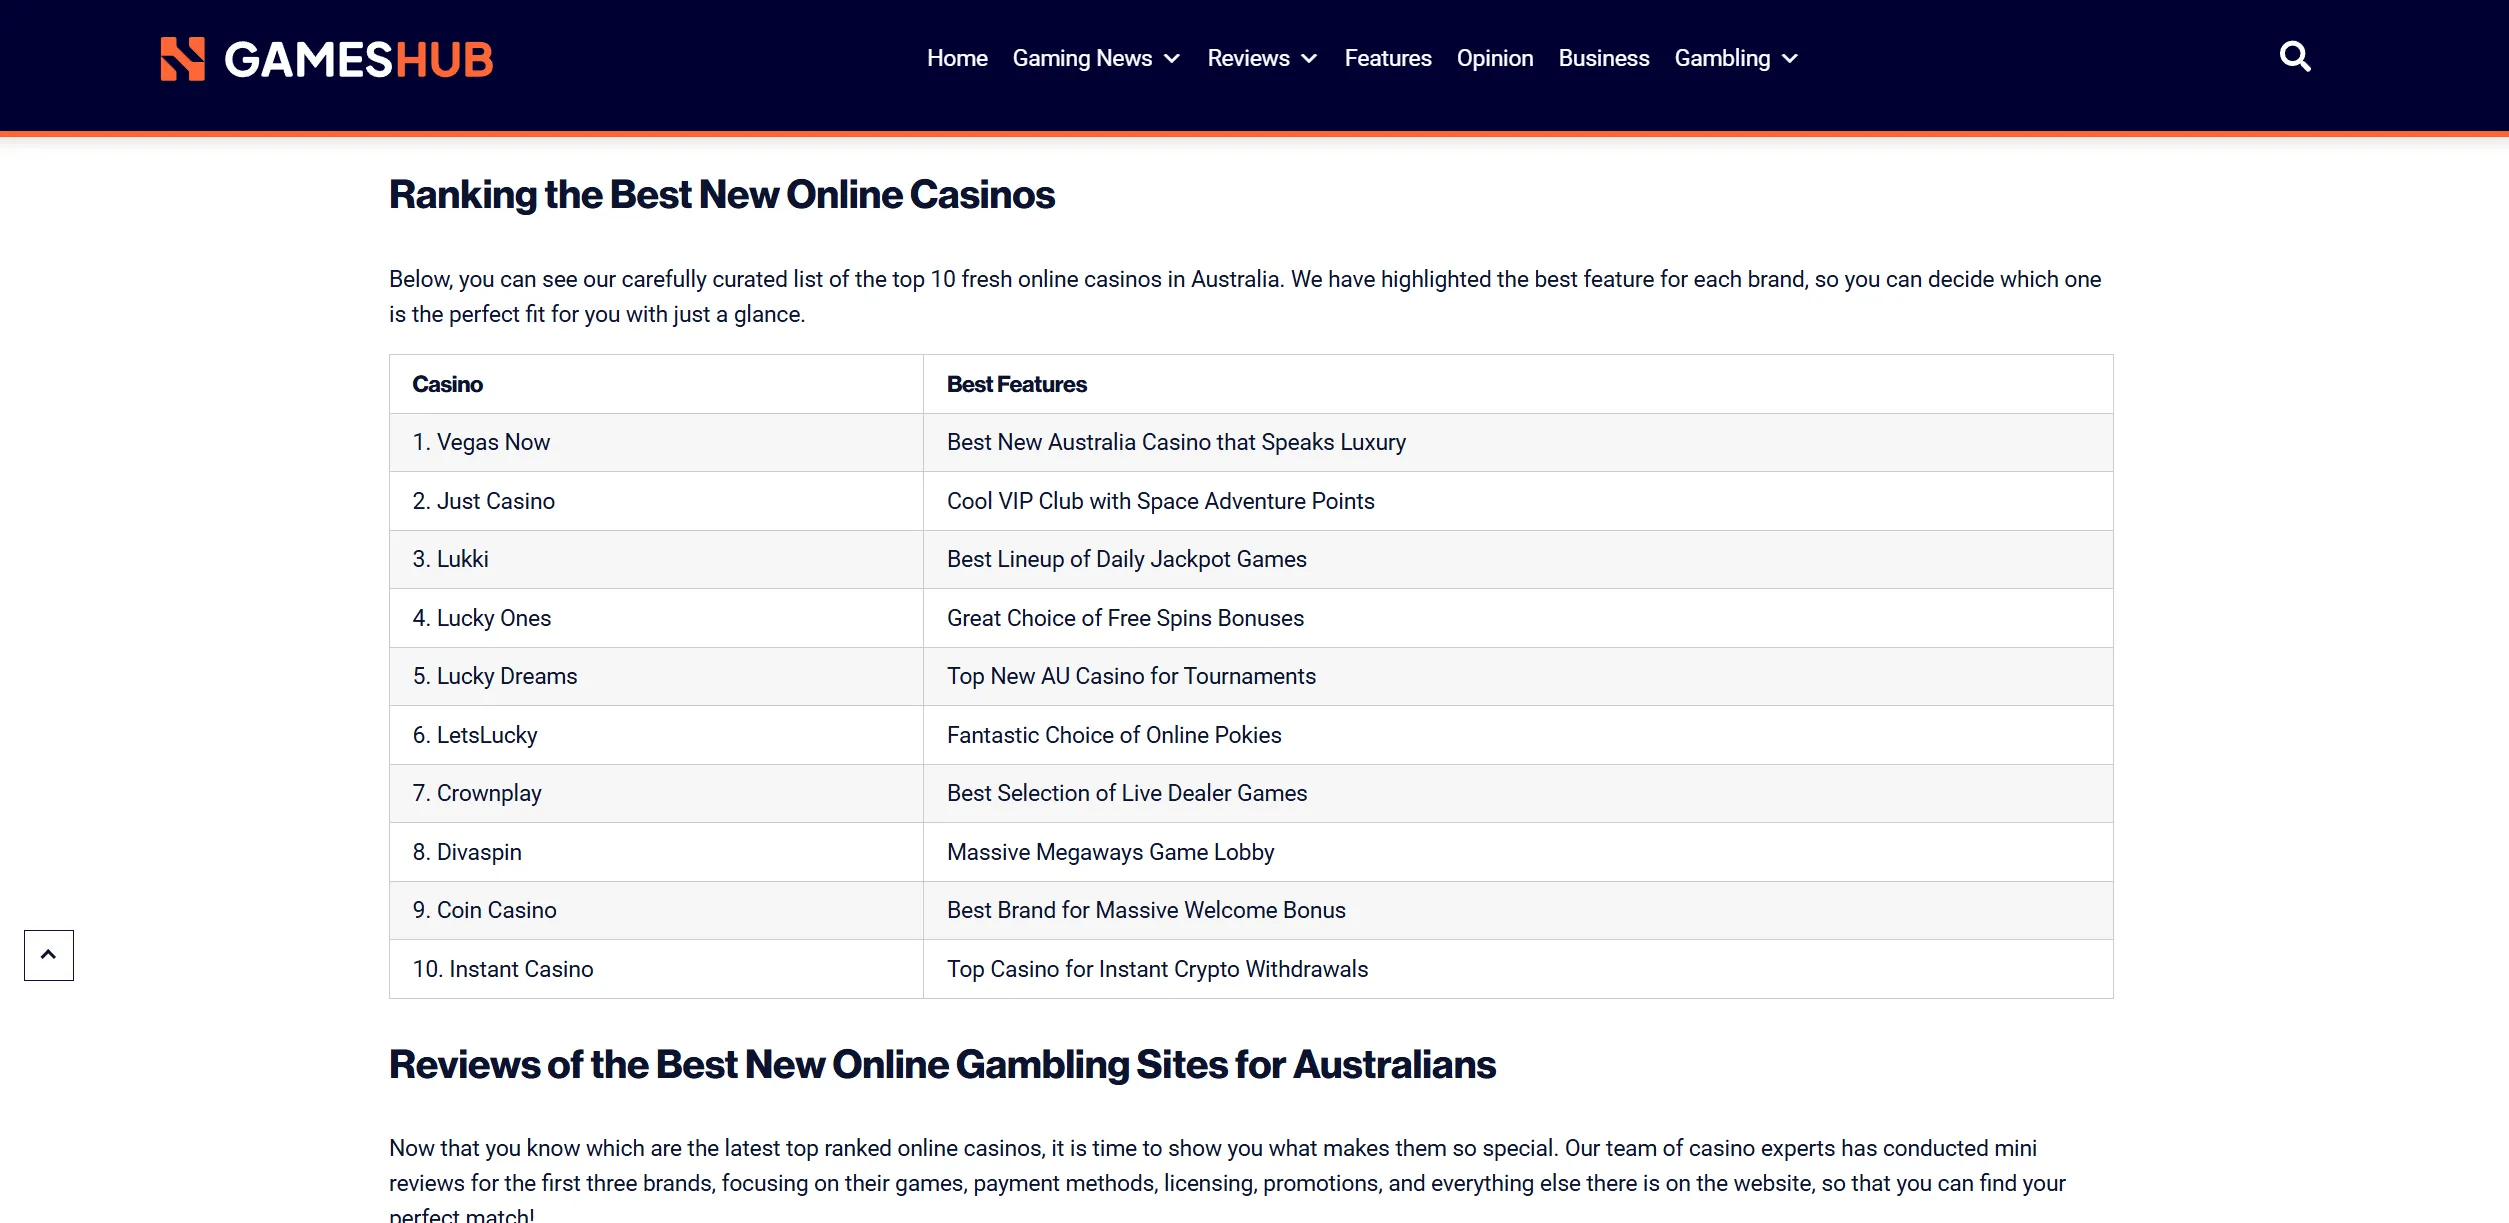
Task: Select the '10. Instant Casino' table cell
Action: point(656,969)
